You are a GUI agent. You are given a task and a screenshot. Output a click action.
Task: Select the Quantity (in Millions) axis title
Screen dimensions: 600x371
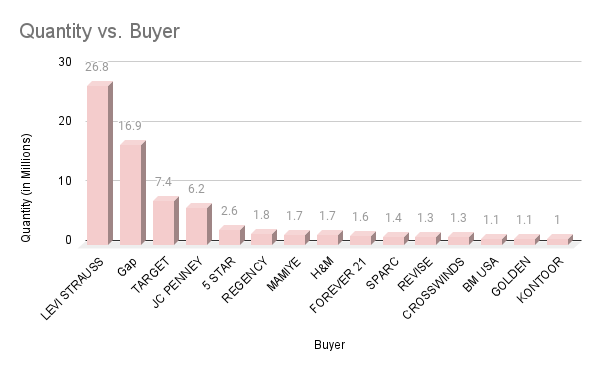pos(25,188)
